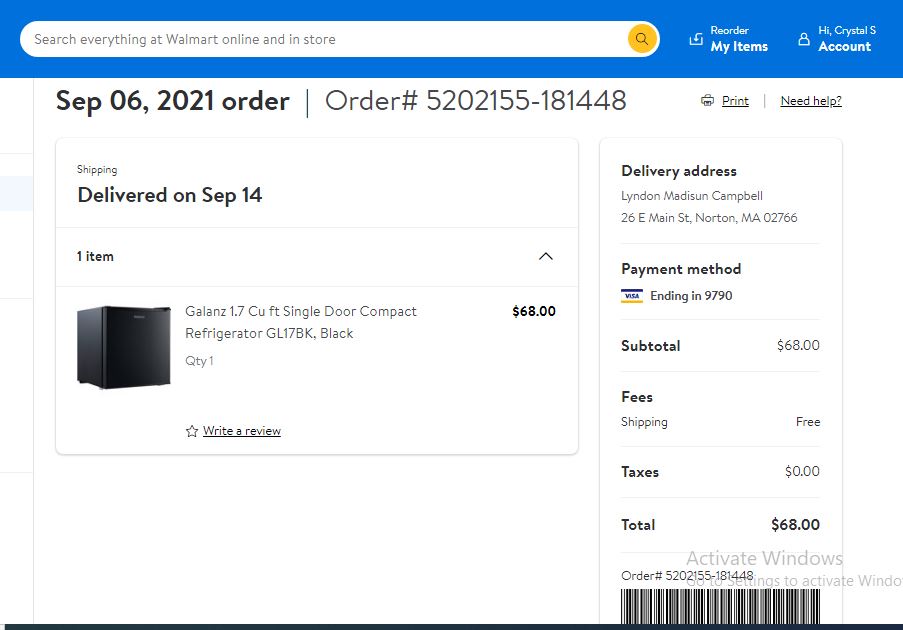Expand the 1 item row label
This screenshot has width=903, height=630.
pos(95,256)
